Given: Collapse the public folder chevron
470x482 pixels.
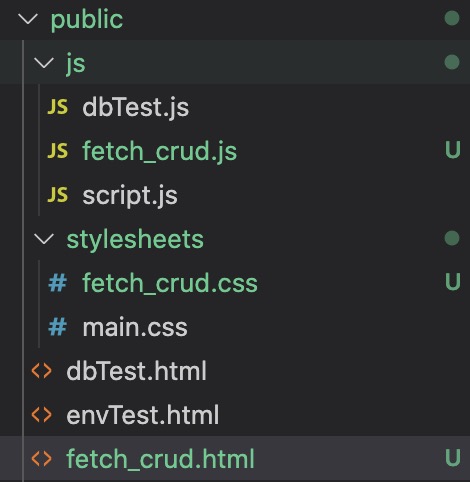Looking at the screenshot, I should pos(28,19).
